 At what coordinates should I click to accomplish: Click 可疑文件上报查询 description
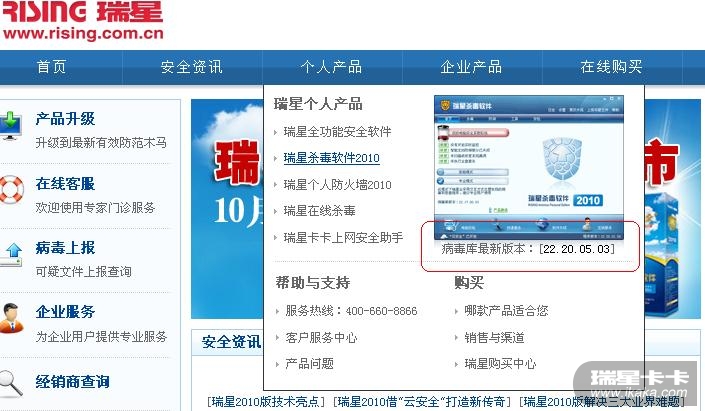pos(84,272)
